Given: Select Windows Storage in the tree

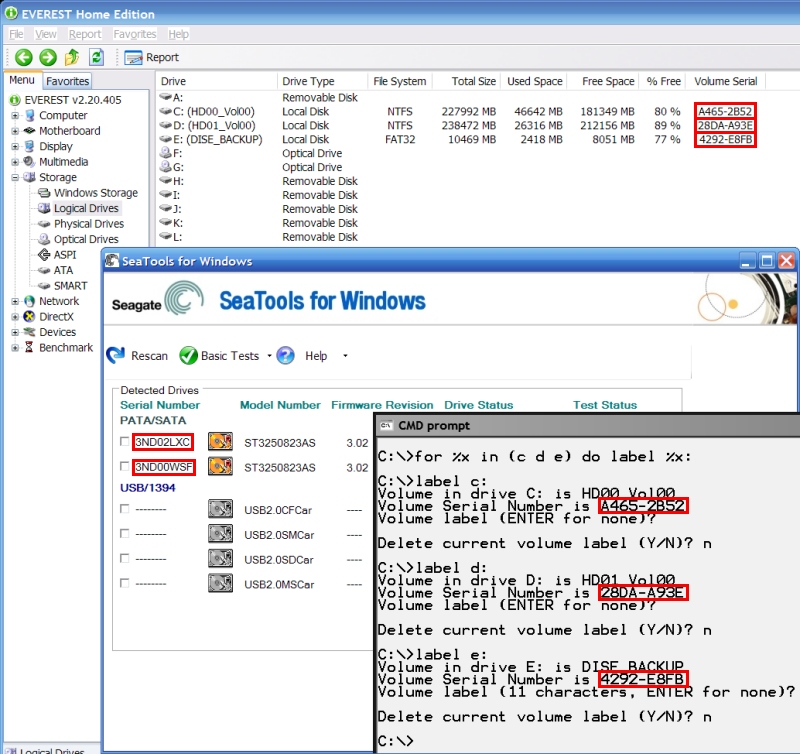Looking at the screenshot, I should tap(95, 193).
